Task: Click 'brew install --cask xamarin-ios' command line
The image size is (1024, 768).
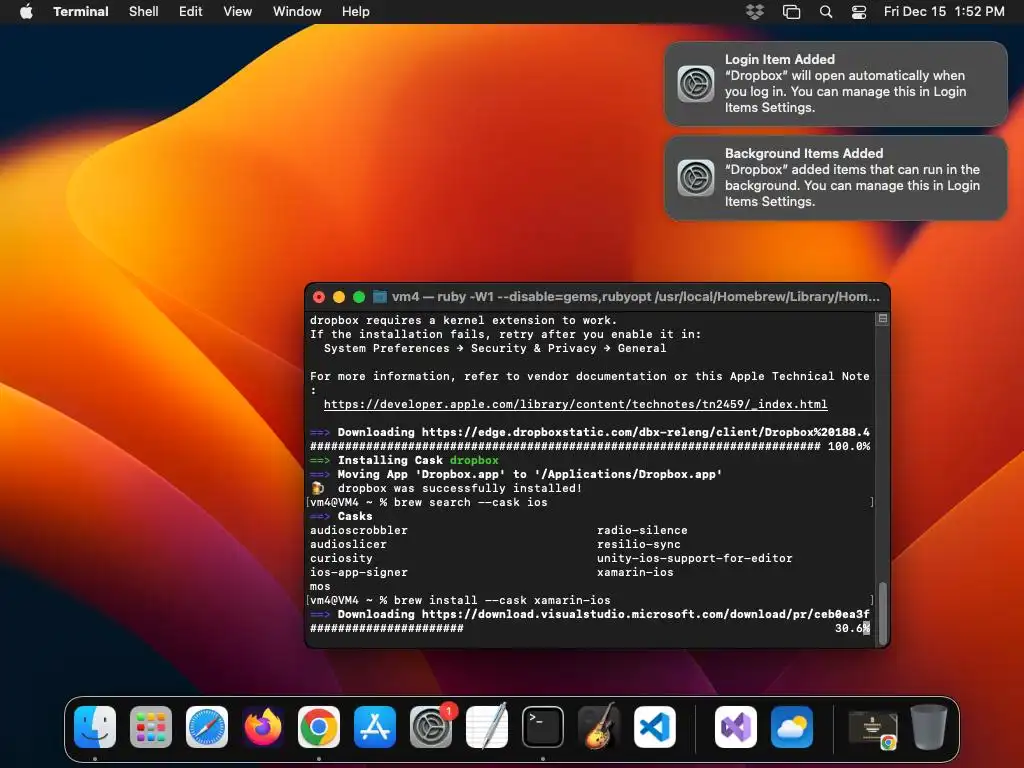Action: pyautogui.click(x=502, y=600)
